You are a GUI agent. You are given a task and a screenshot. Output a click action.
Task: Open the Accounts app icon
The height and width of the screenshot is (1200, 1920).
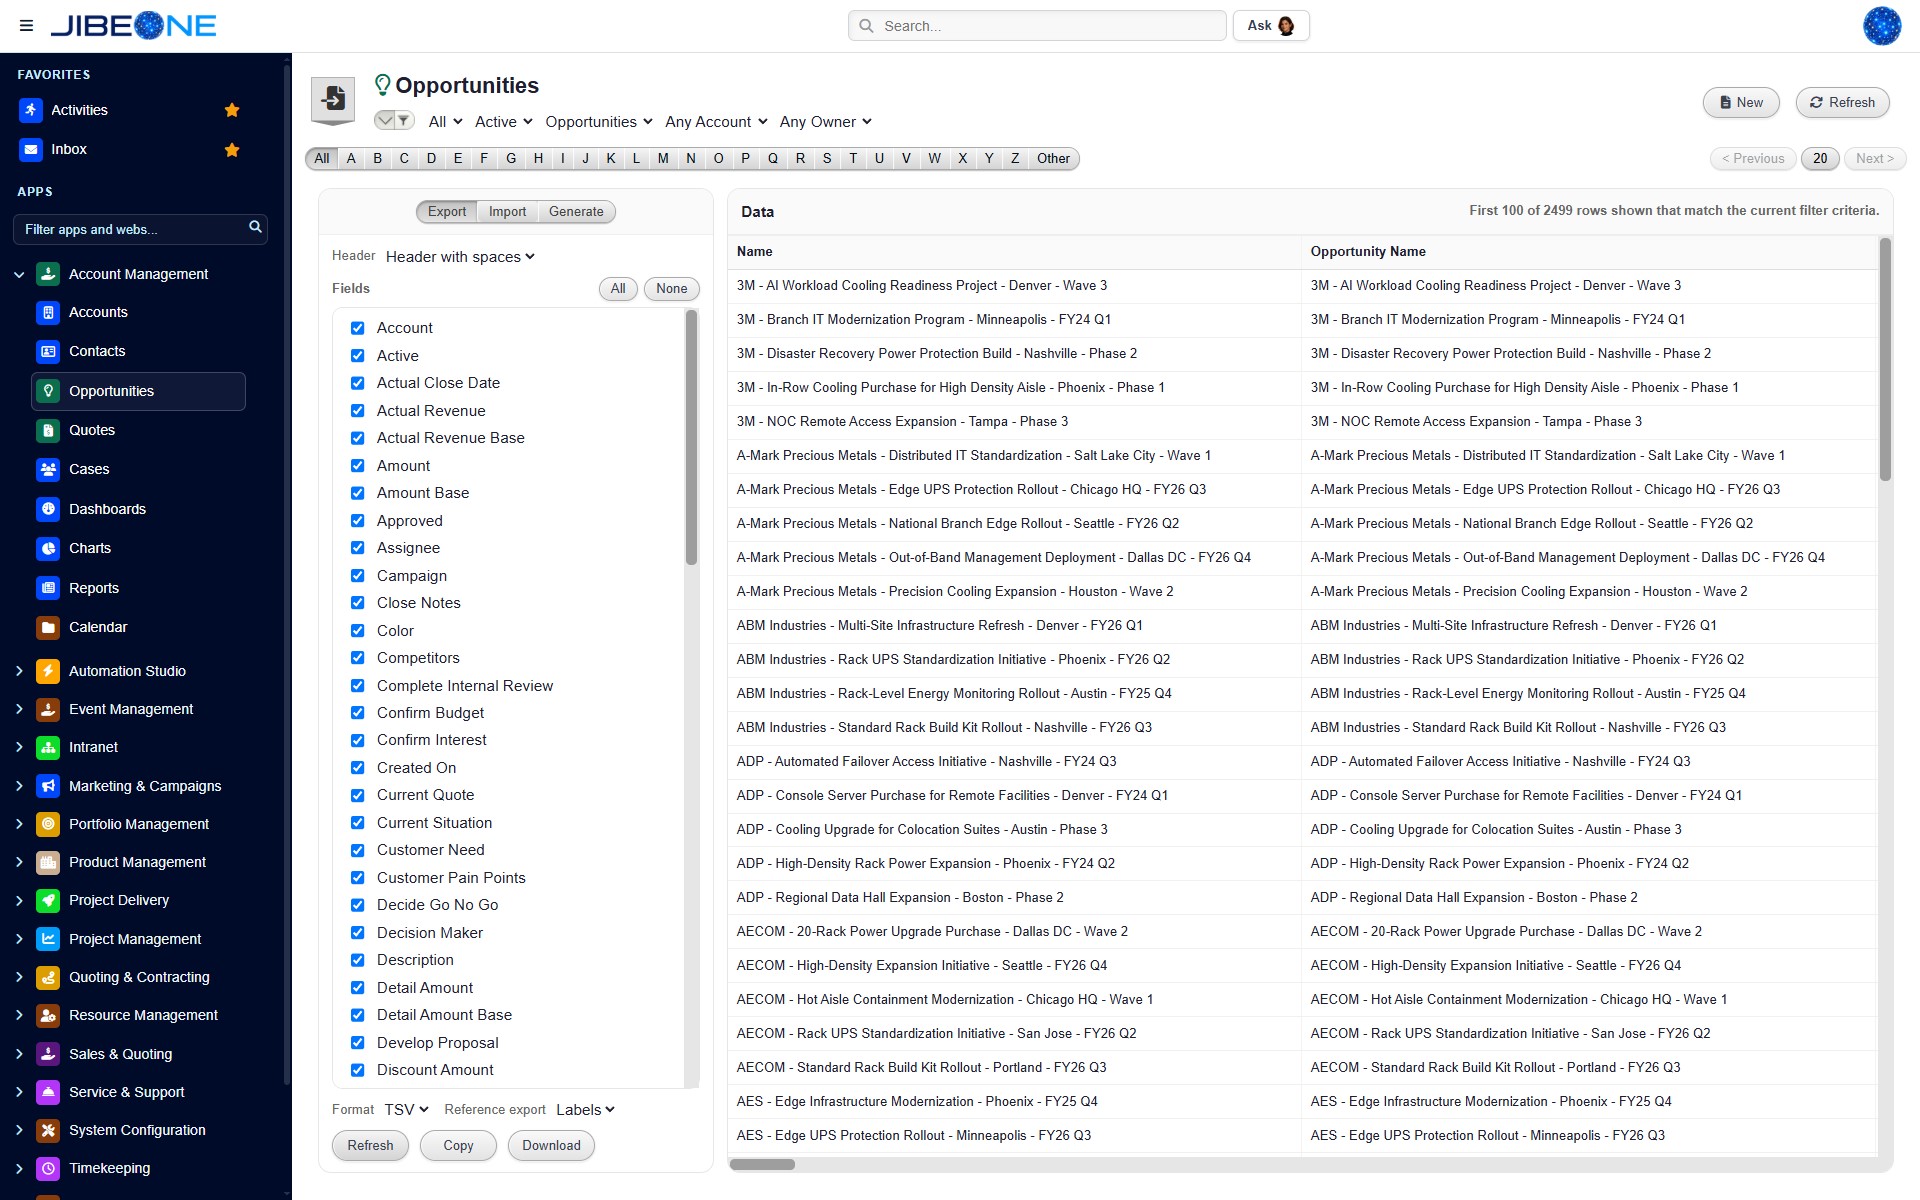[x=48, y=312]
